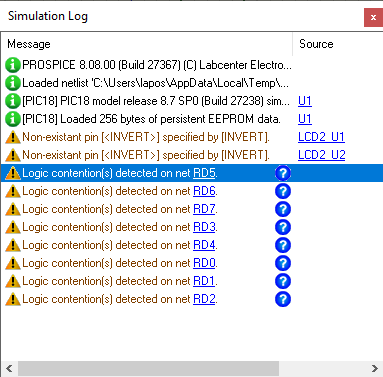Click warning triangle on RD2 contention row
Screen dimensions: 383x377
click(13, 299)
